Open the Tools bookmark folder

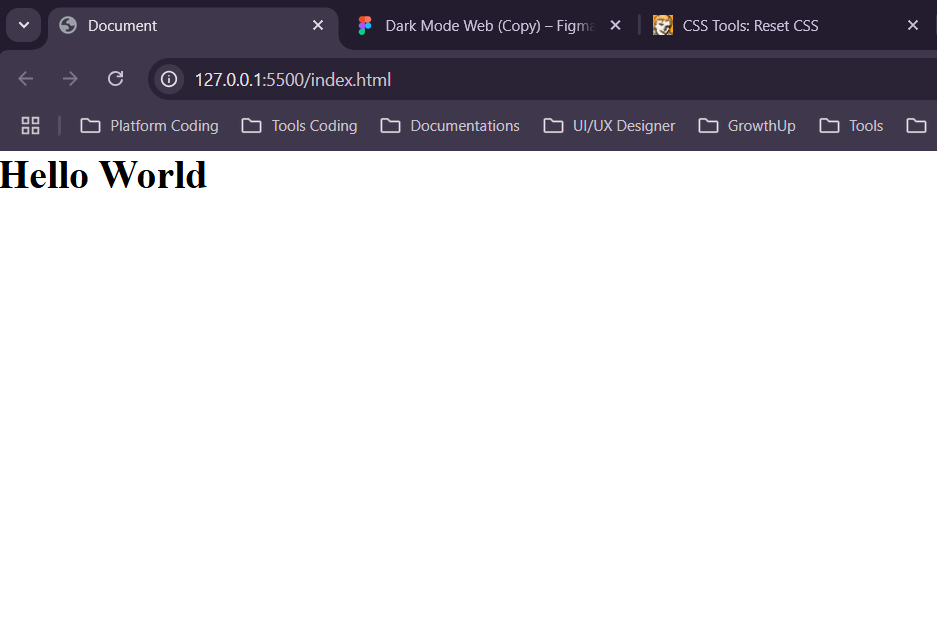852,125
